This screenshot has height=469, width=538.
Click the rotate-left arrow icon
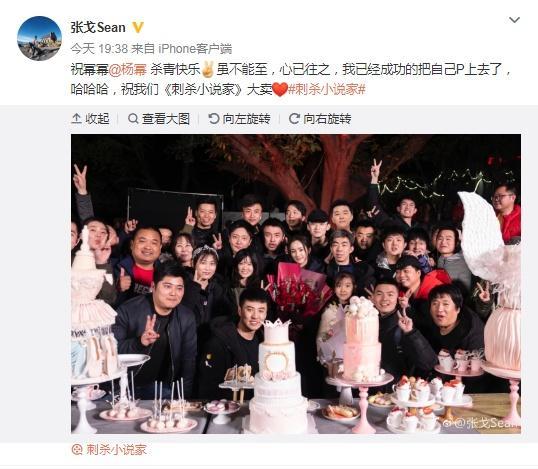(213, 119)
